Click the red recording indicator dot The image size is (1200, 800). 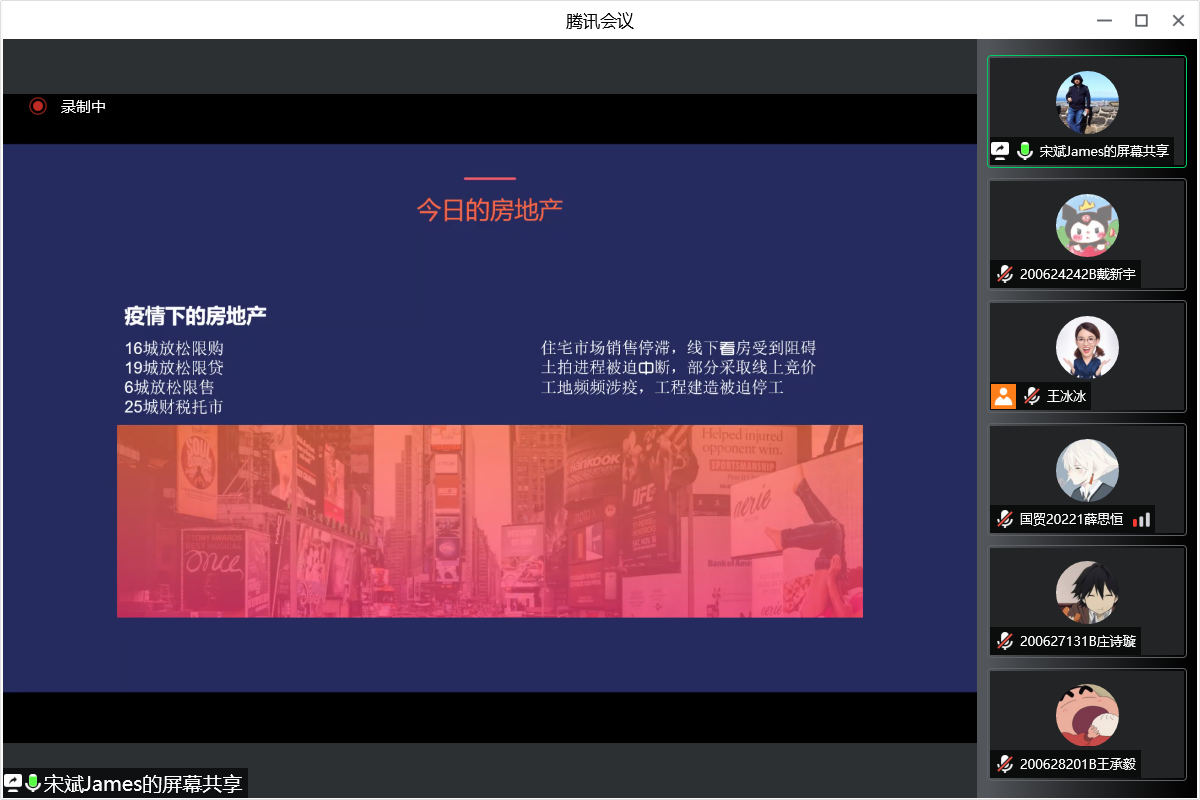point(38,106)
